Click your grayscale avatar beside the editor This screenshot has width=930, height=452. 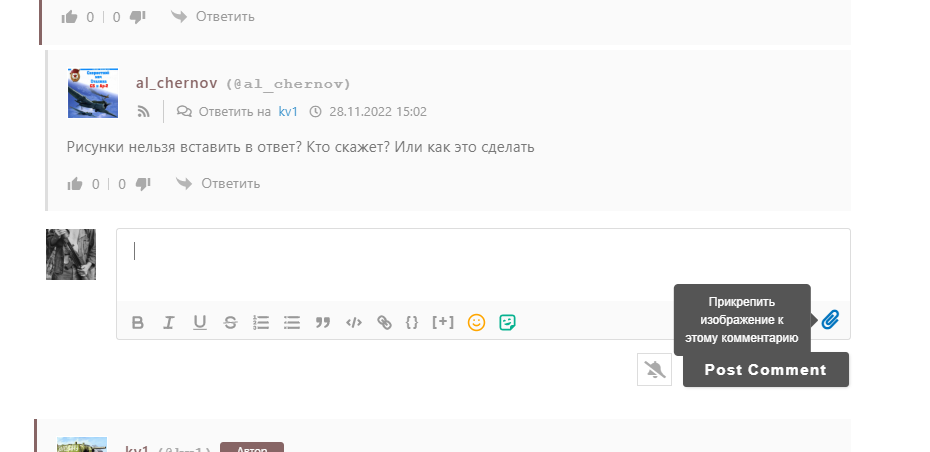pyautogui.click(x=71, y=254)
